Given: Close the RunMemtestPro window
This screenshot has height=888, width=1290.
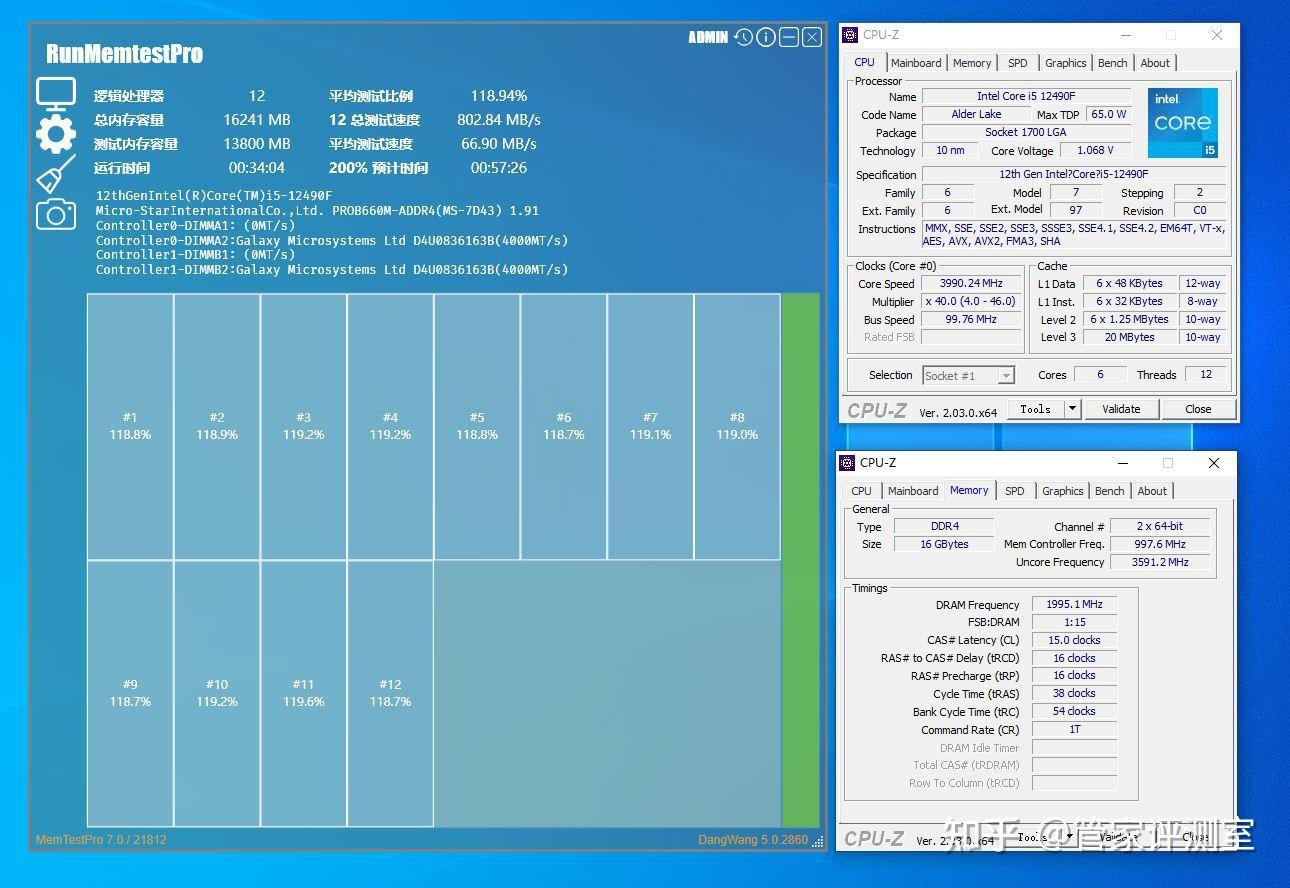Looking at the screenshot, I should coord(812,37).
